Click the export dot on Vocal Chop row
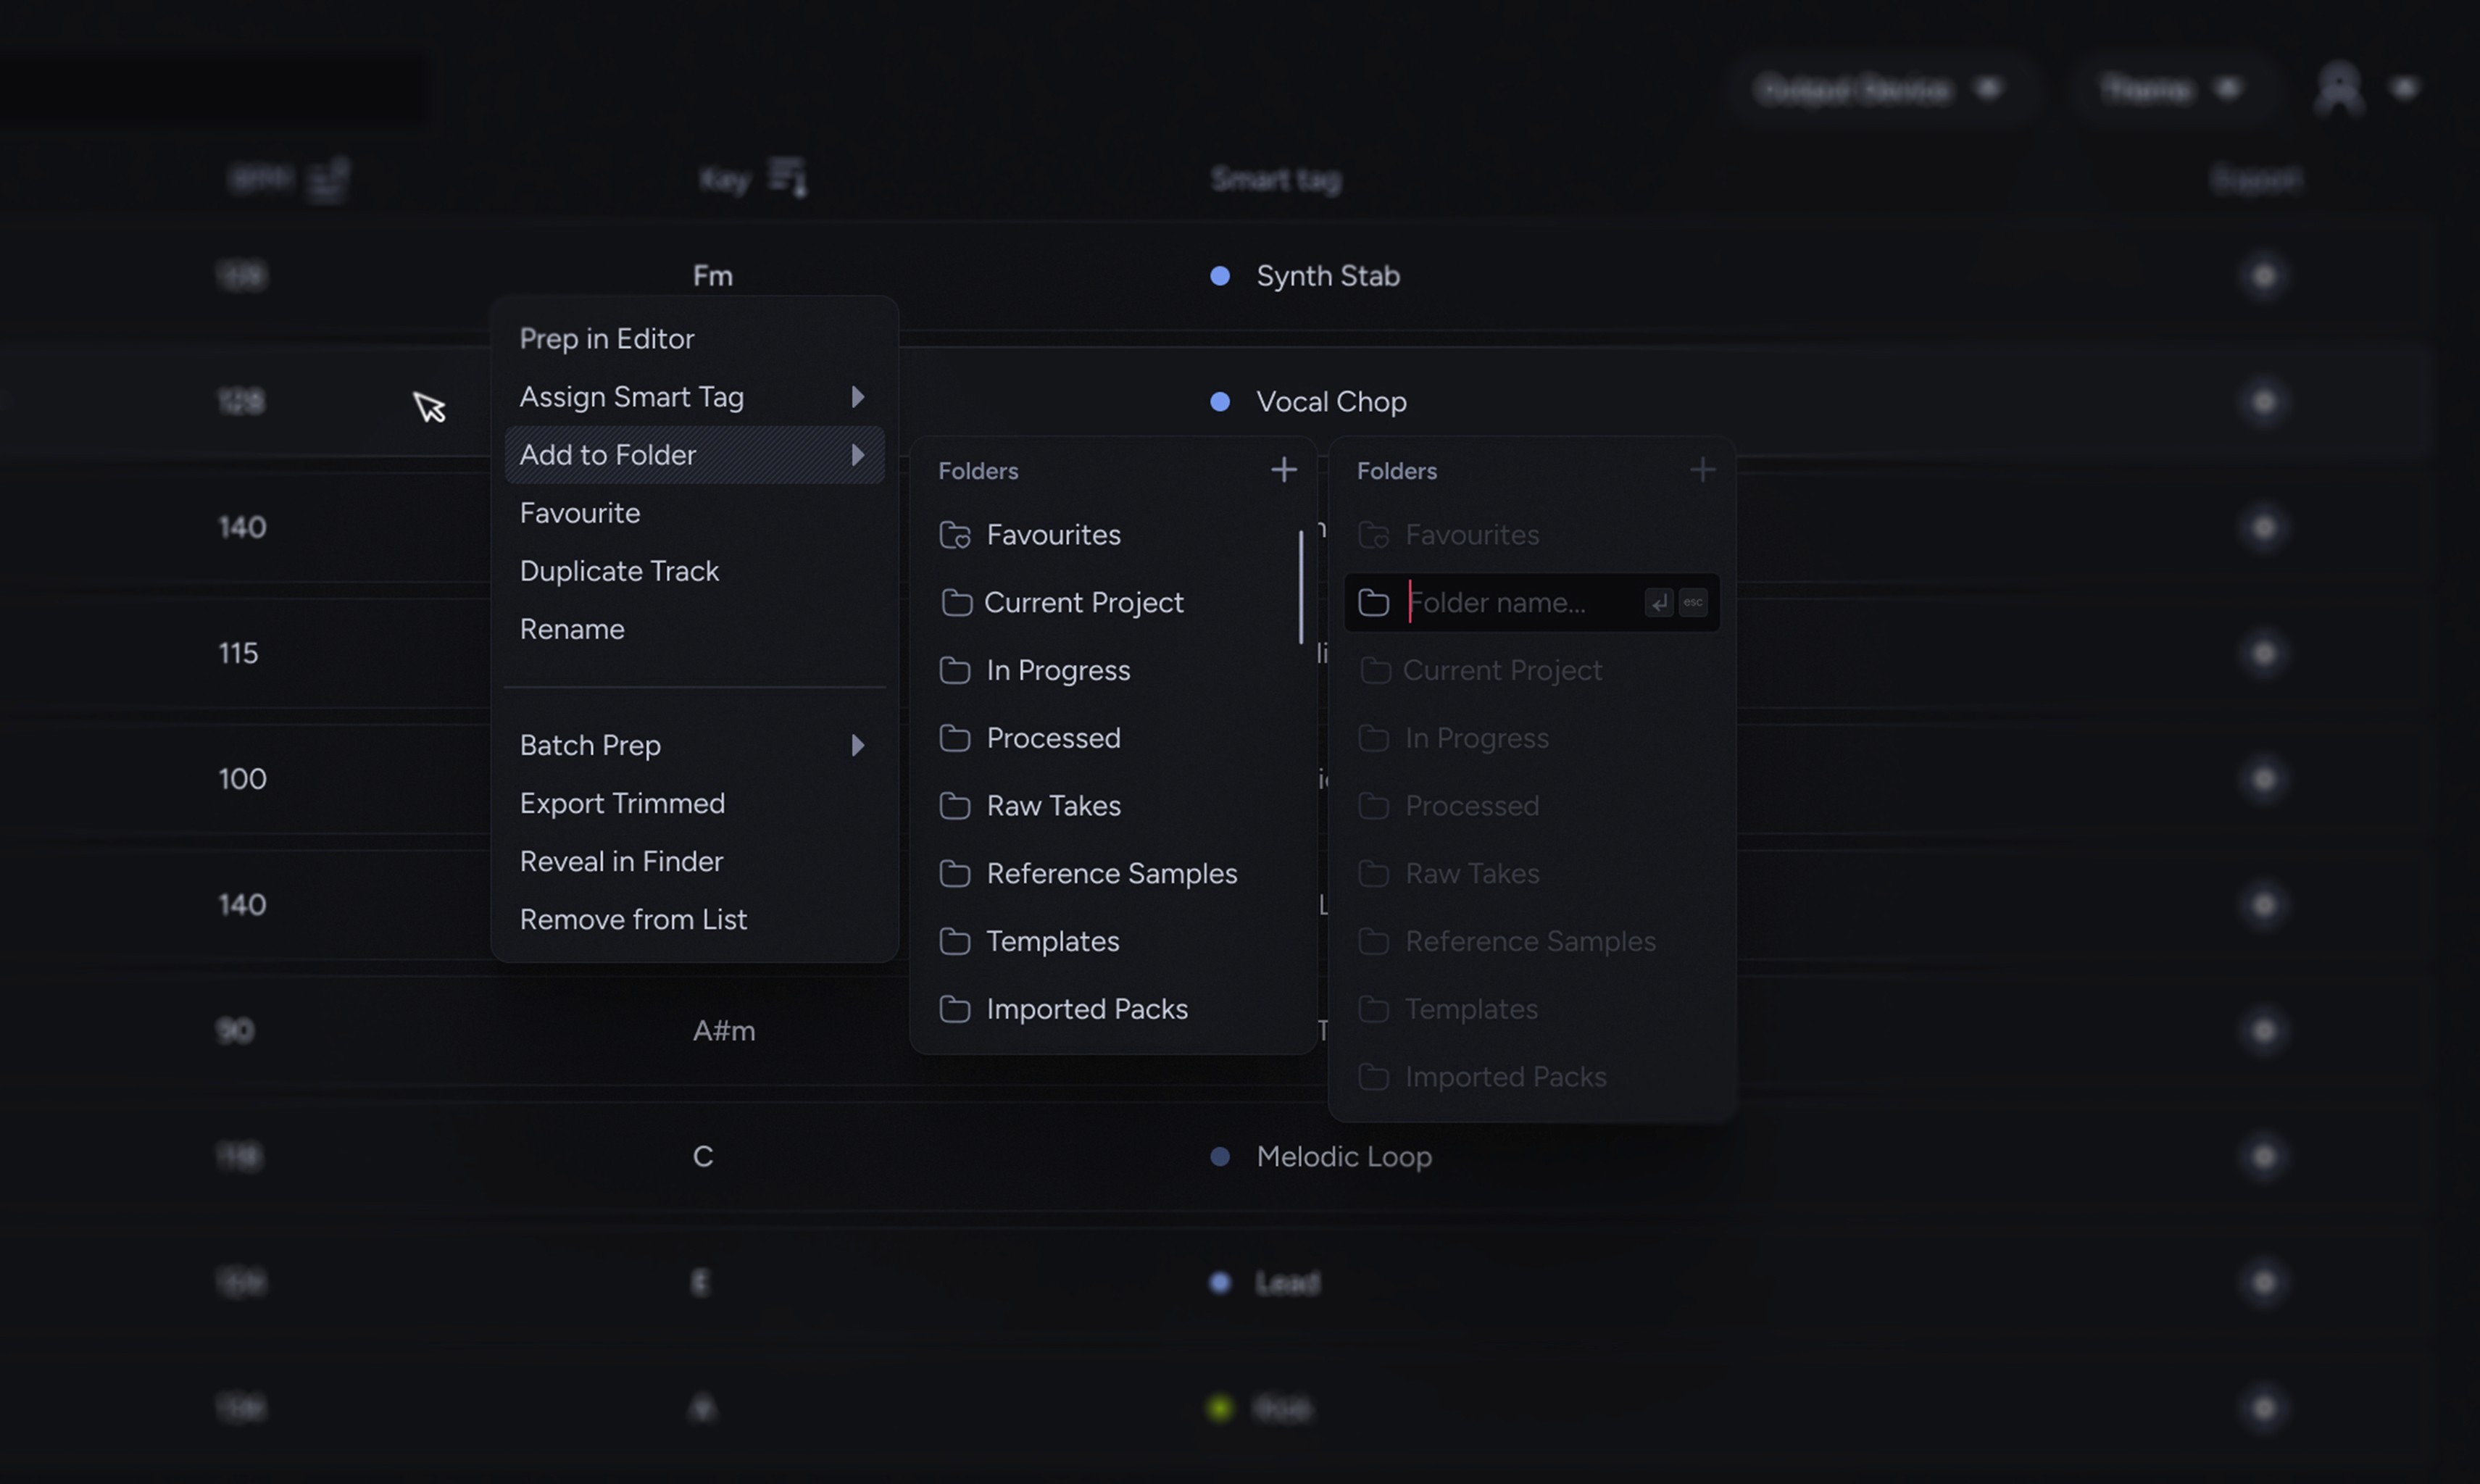The width and height of the screenshot is (2480, 1484). (x=2263, y=402)
